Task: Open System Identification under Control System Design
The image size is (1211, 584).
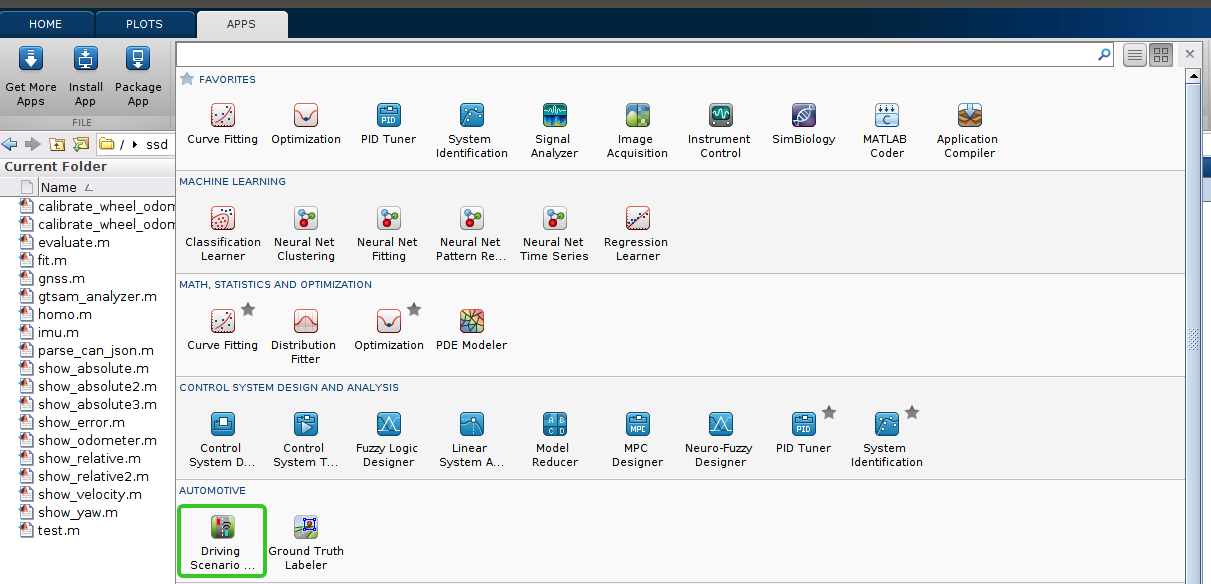Action: point(886,439)
